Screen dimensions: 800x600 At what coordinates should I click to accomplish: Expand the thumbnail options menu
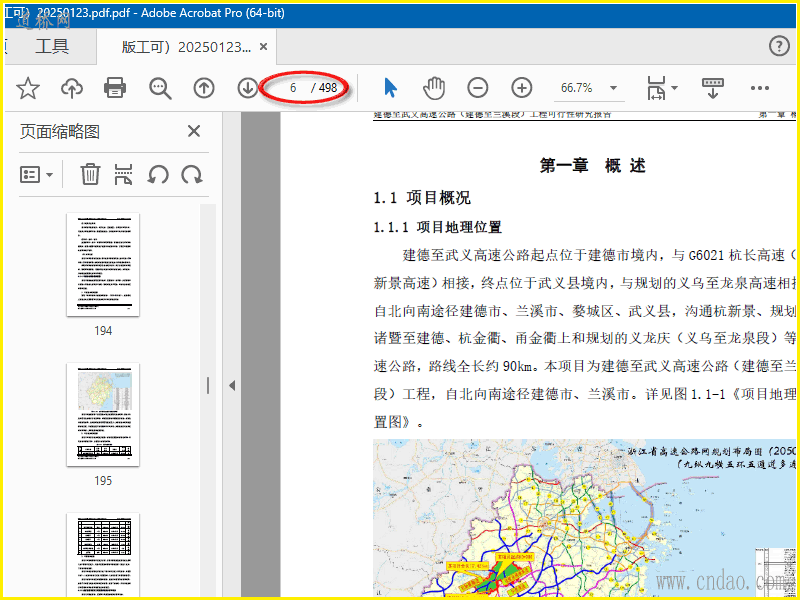click(37, 174)
